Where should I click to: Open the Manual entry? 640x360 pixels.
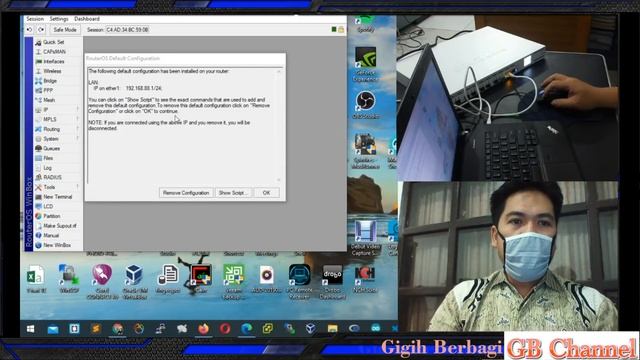pos(51,236)
